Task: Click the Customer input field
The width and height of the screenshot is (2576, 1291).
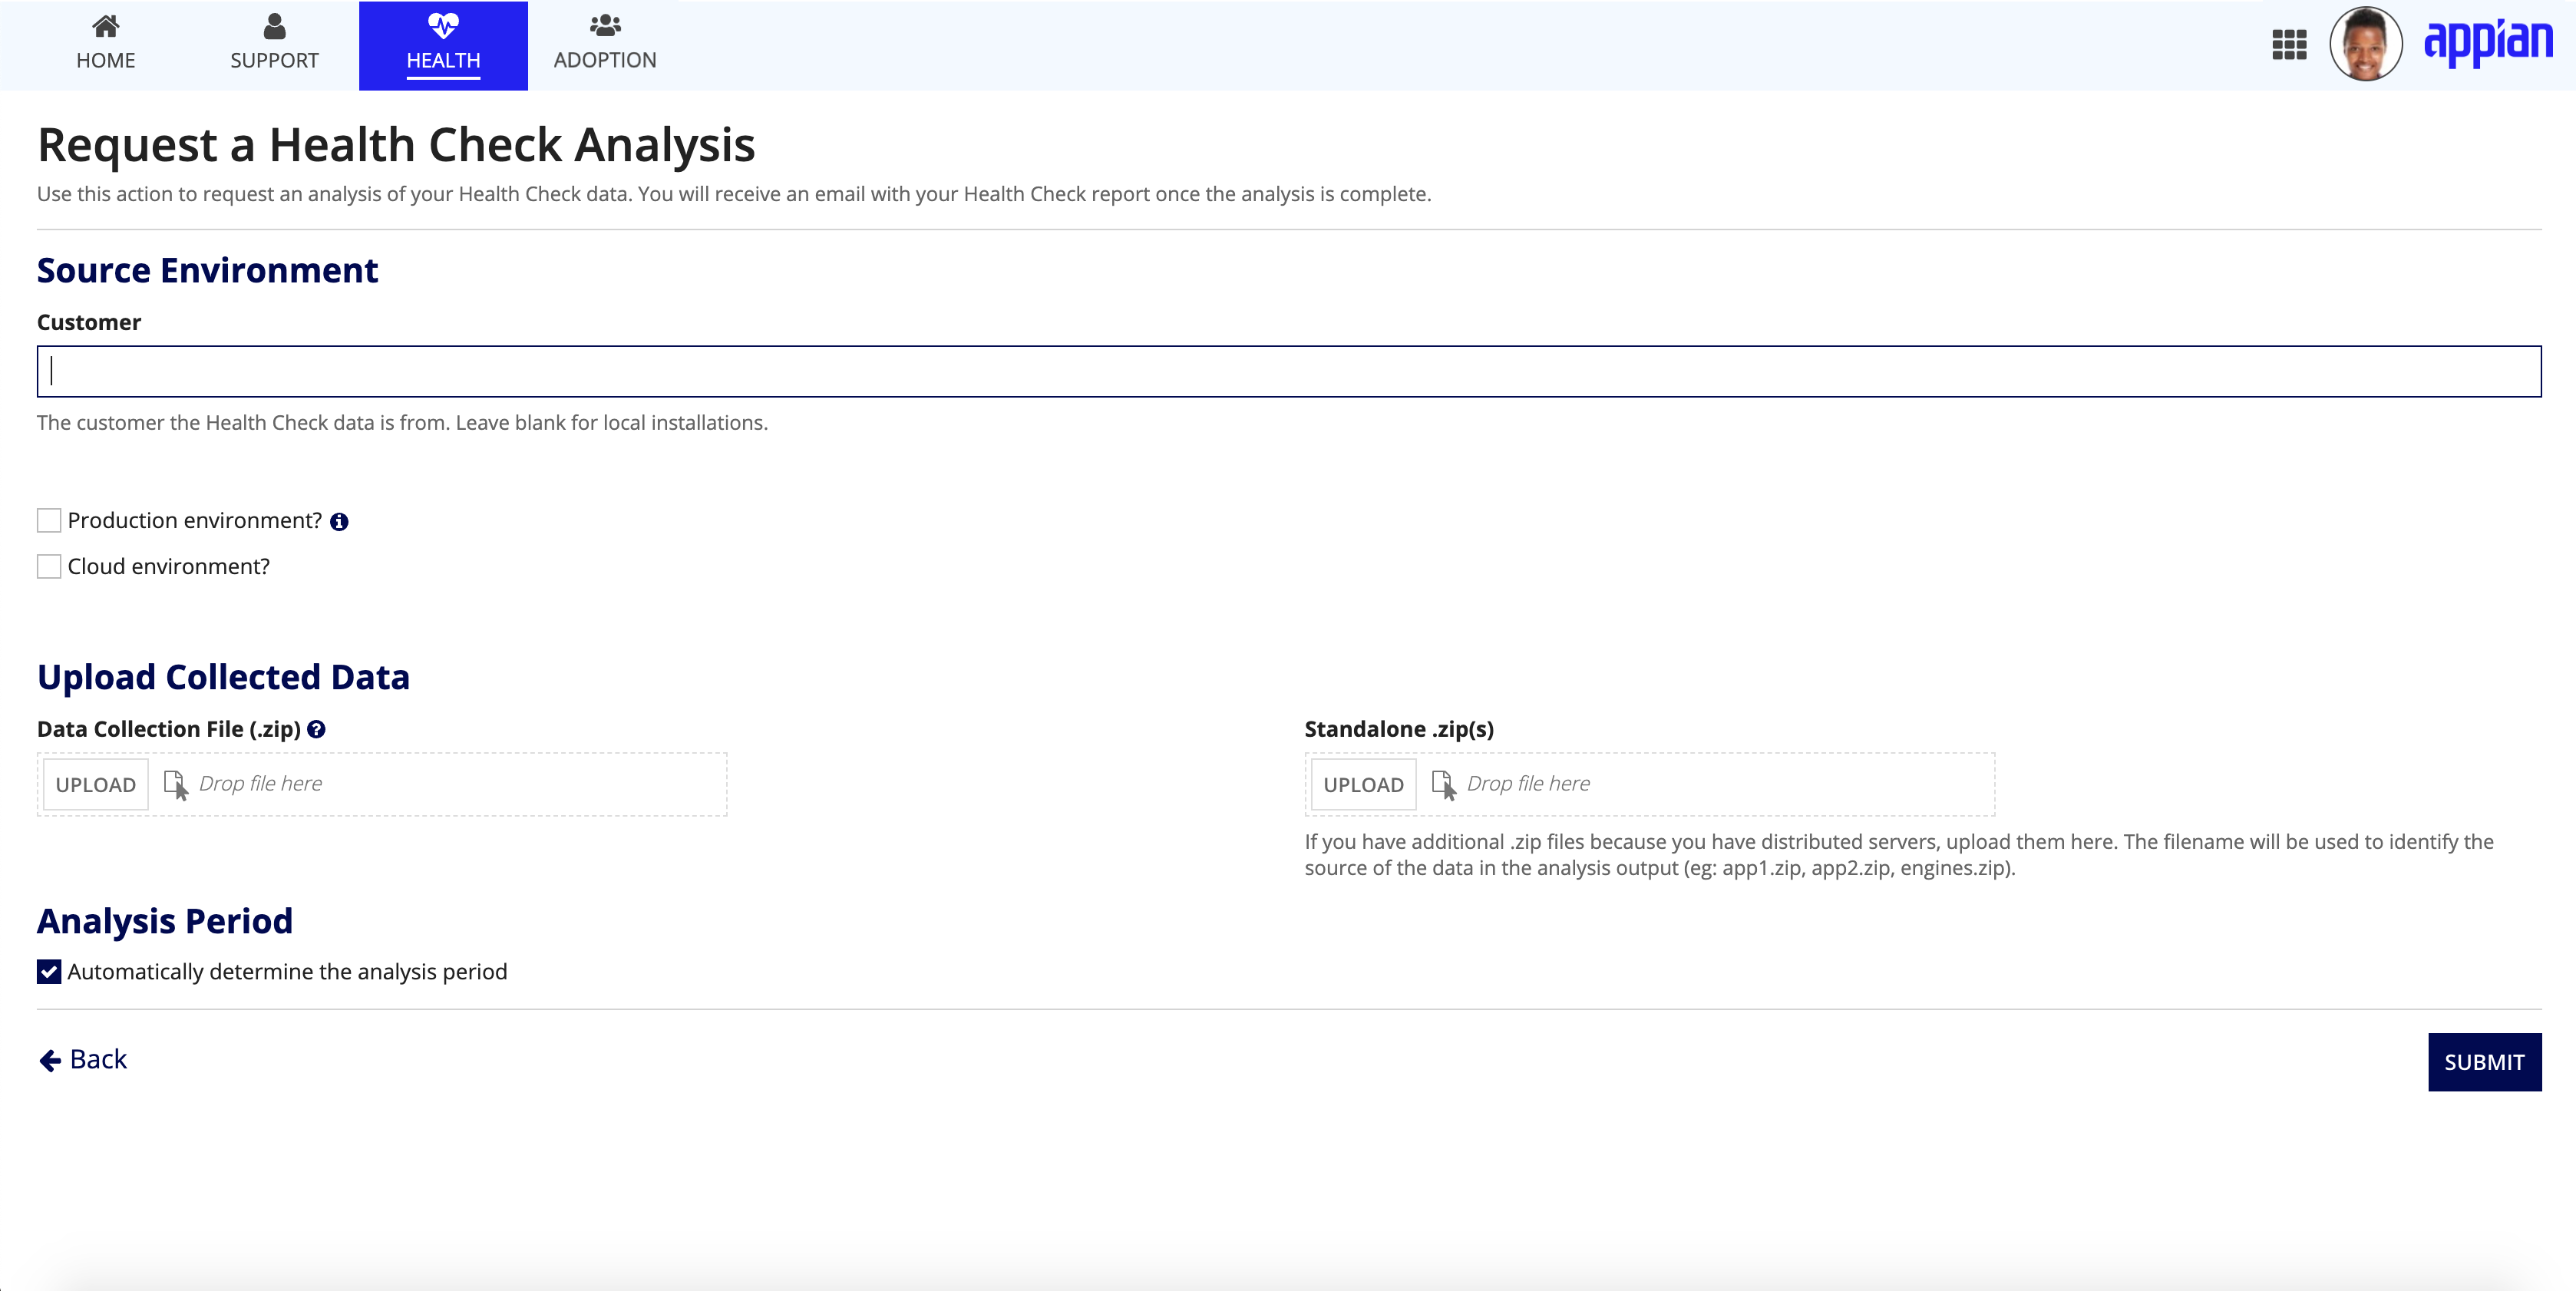Action: coord(1289,369)
